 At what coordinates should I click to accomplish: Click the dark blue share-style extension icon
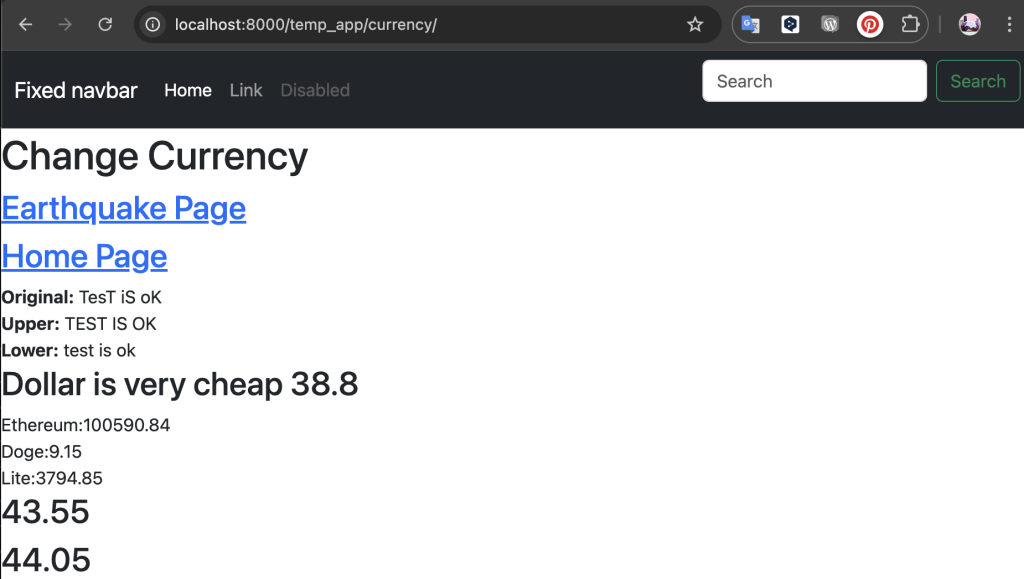pos(790,25)
